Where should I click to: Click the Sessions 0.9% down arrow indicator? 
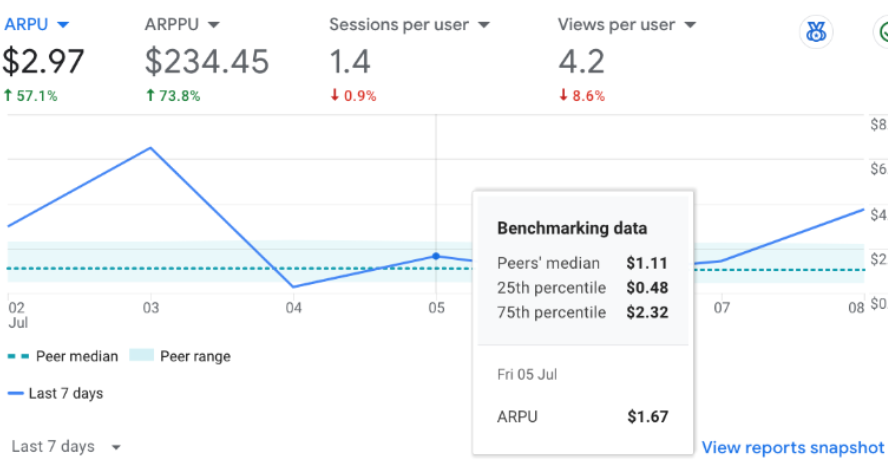pyautogui.click(x=334, y=95)
